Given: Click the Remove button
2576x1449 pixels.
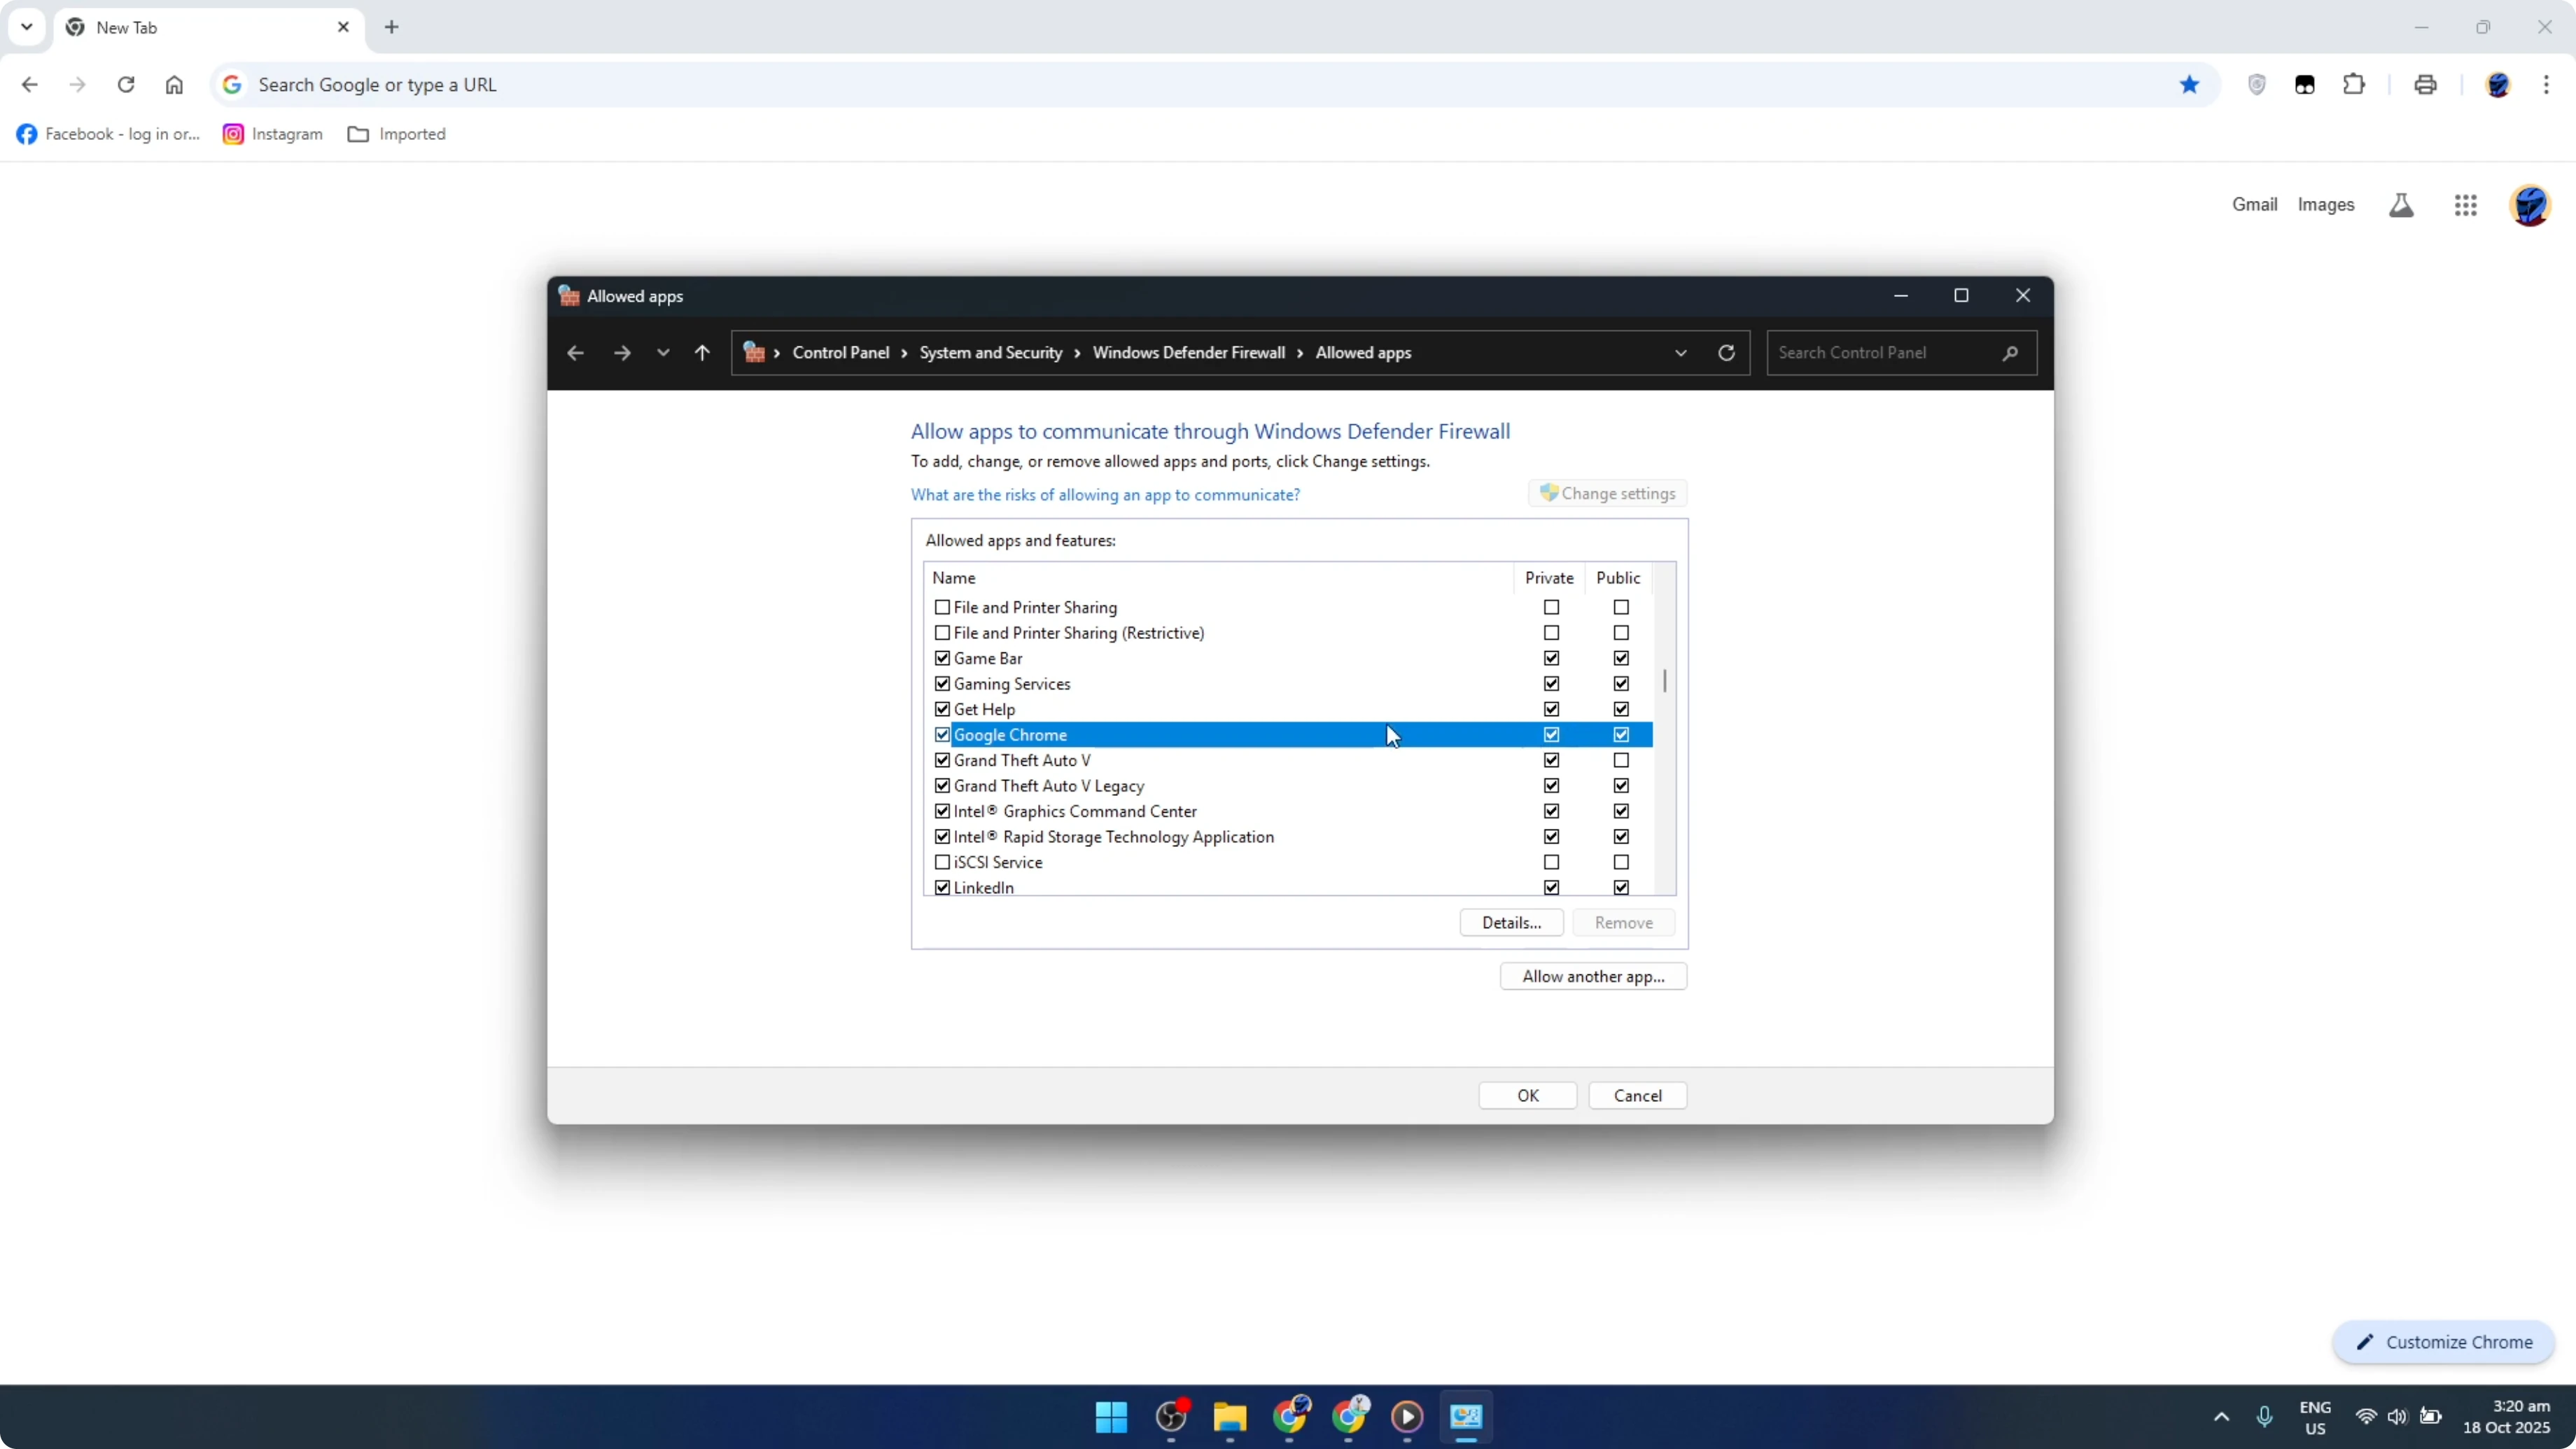Looking at the screenshot, I should click(1623, 923).
